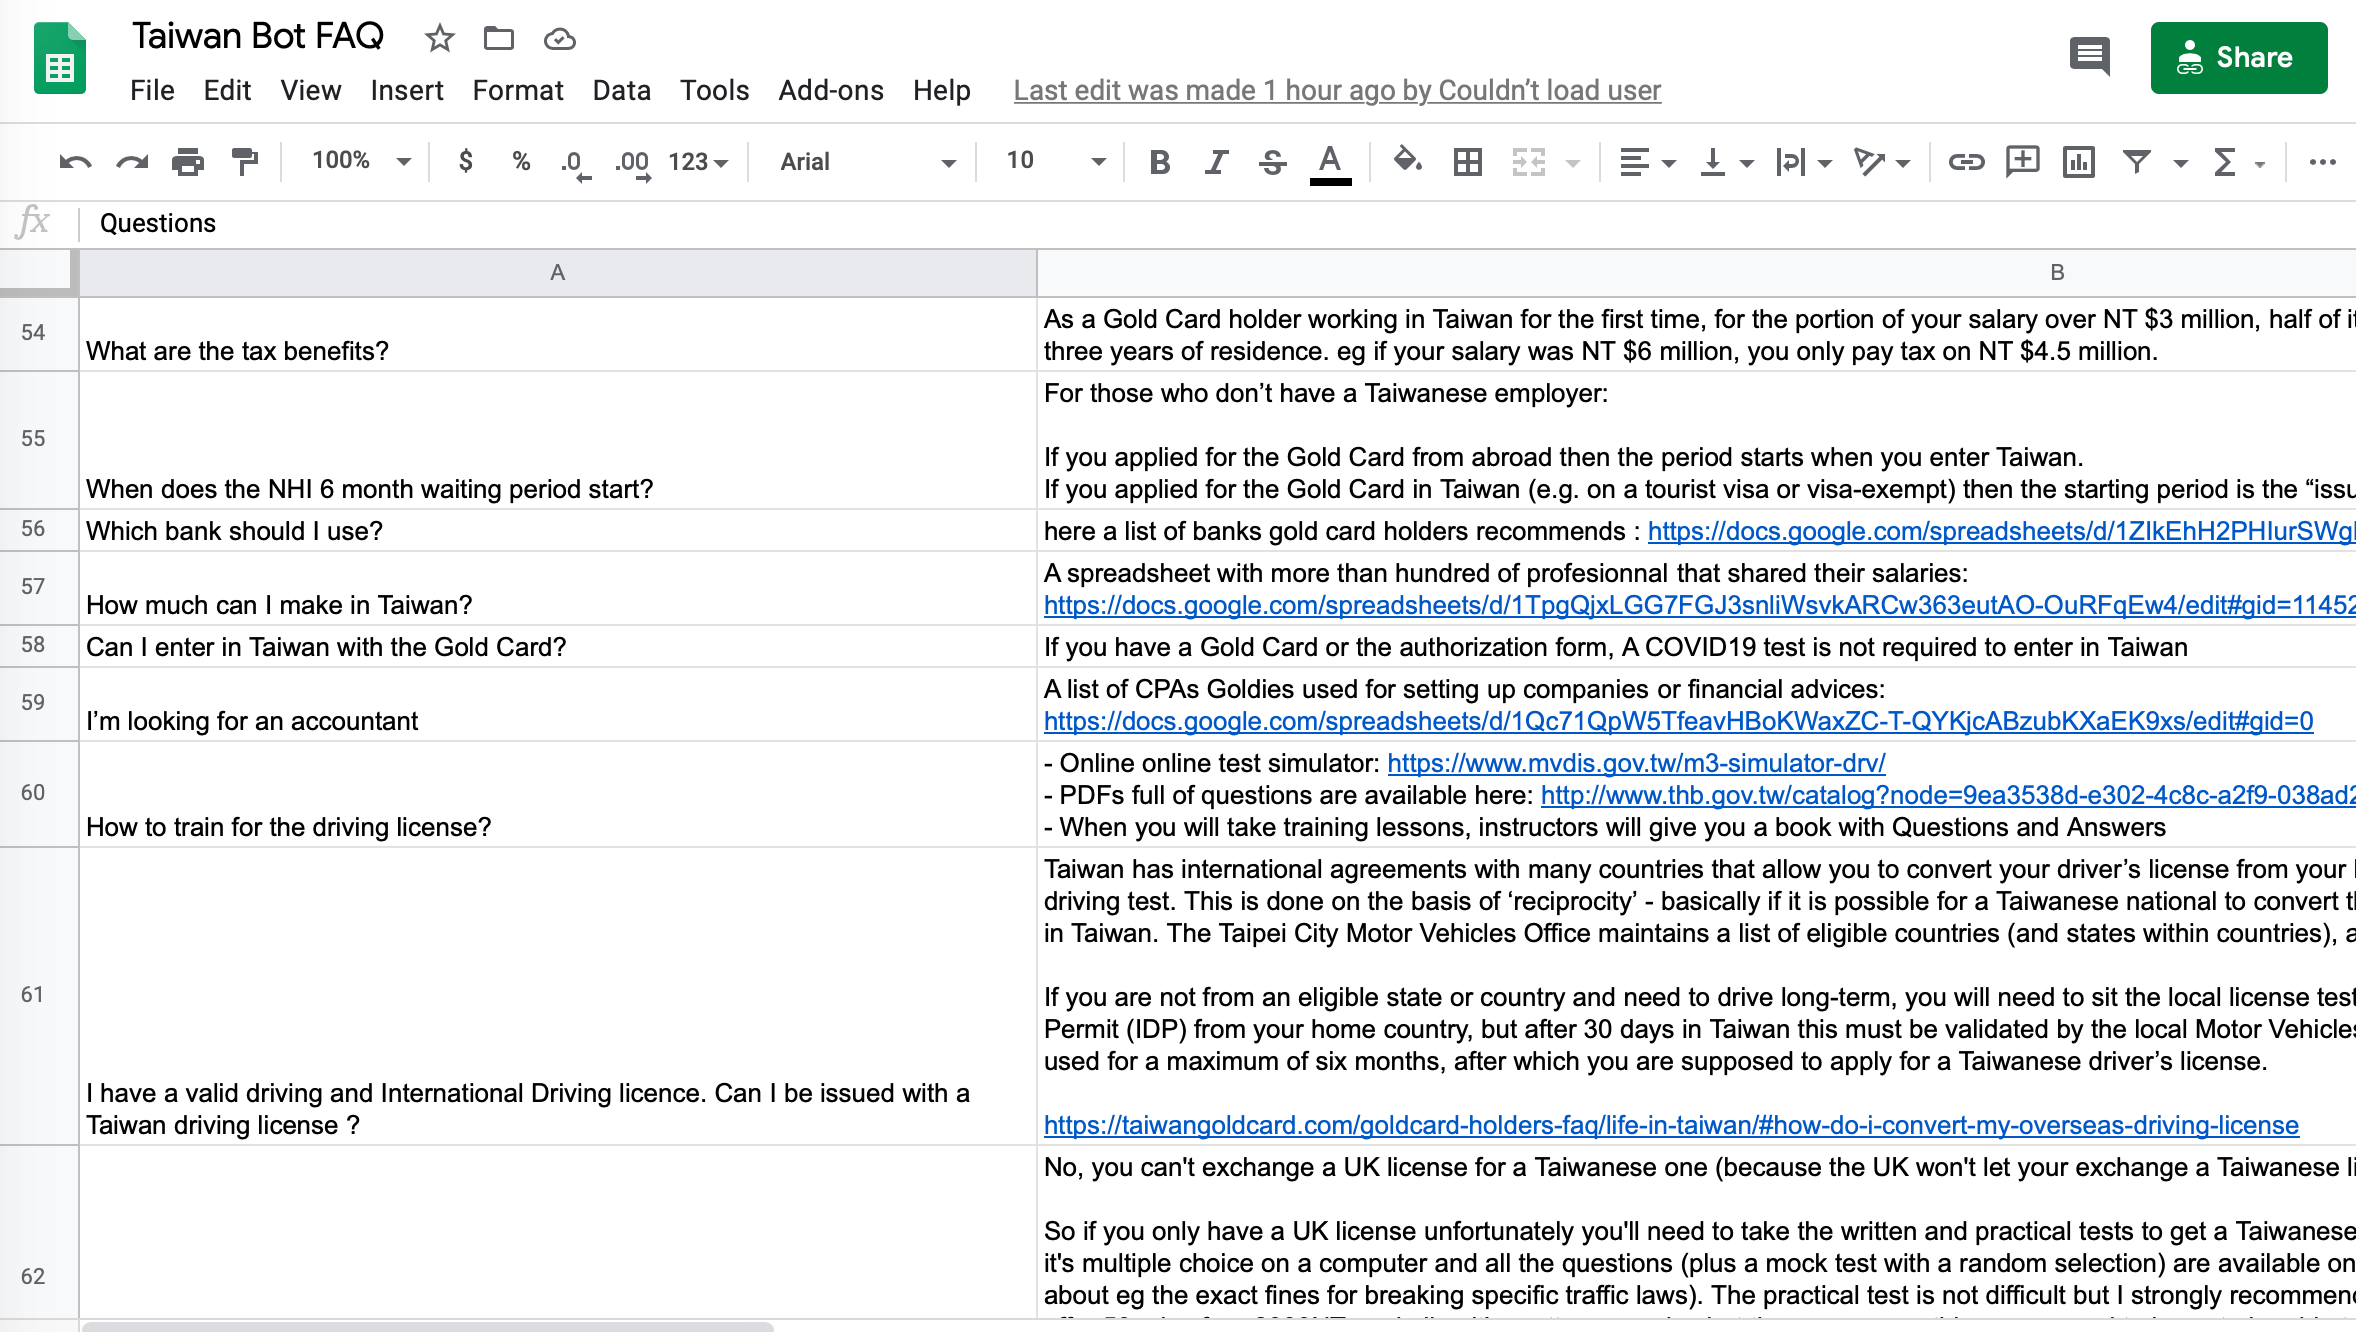Click the Insert link icon
Screen dimensions: 2356x1332
(1966, 162)
